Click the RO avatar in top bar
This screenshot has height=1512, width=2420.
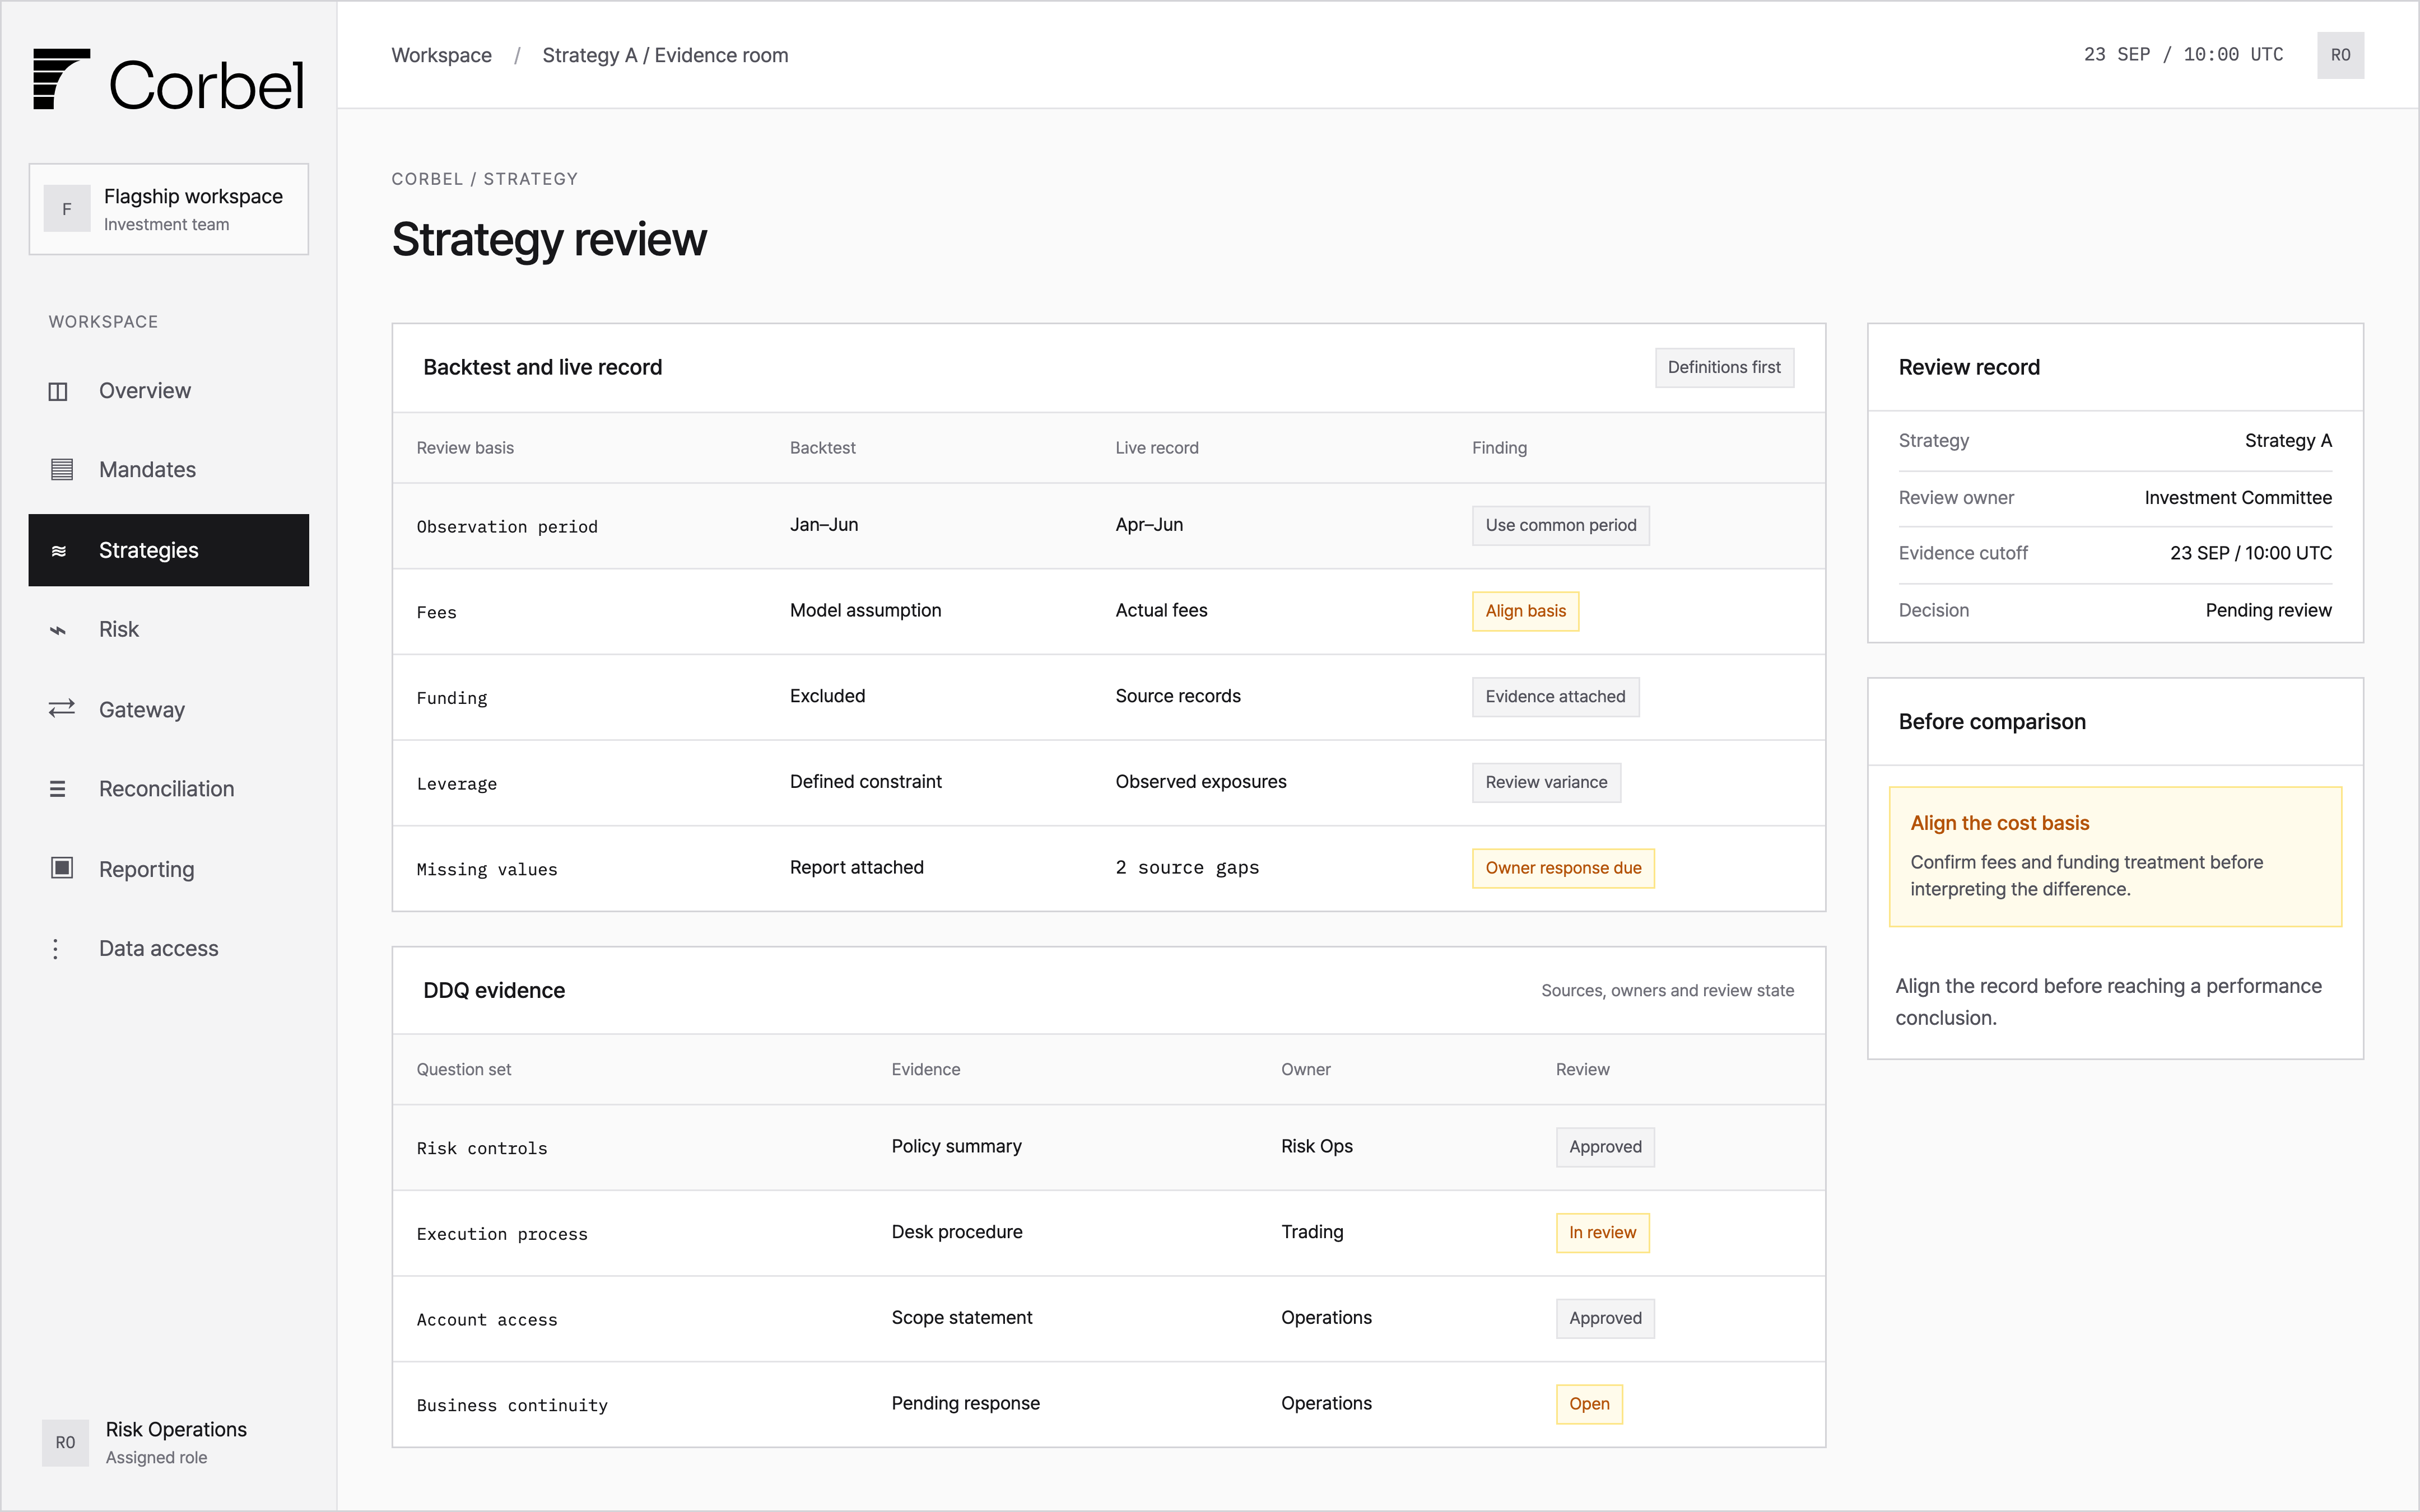[x=2340, y=55]
